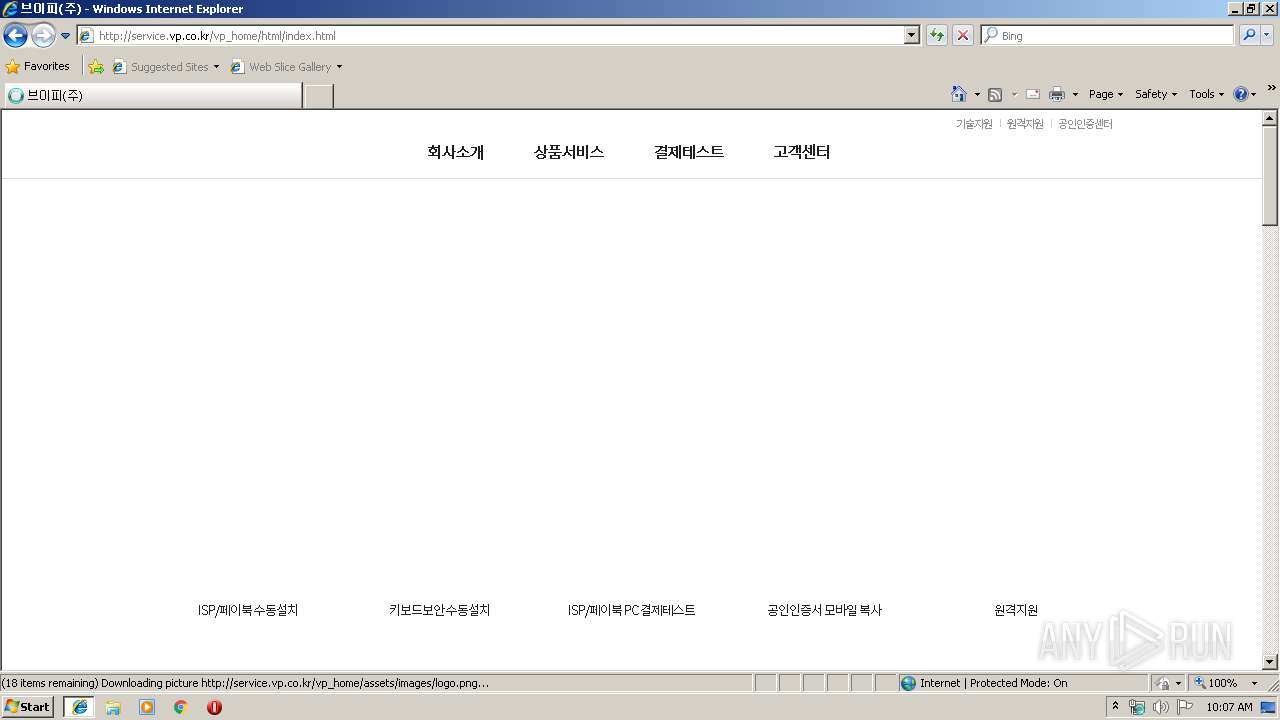Viewport: 1280px width, 720px height.
Task: Expand printer options dropdown arrow
Action: tap(1075, 94)
